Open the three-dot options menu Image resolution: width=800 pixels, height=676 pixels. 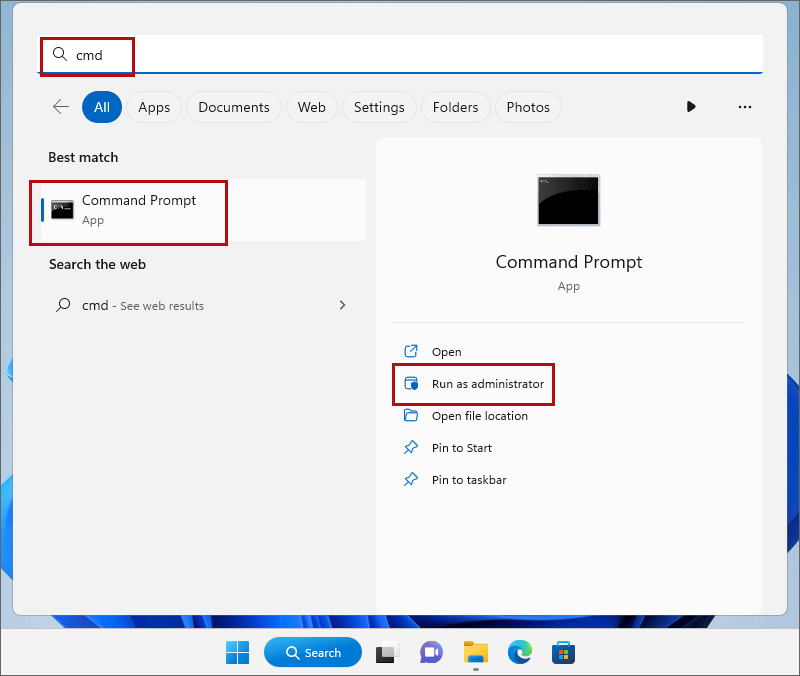pyautogui.click(x=745, y=107)
